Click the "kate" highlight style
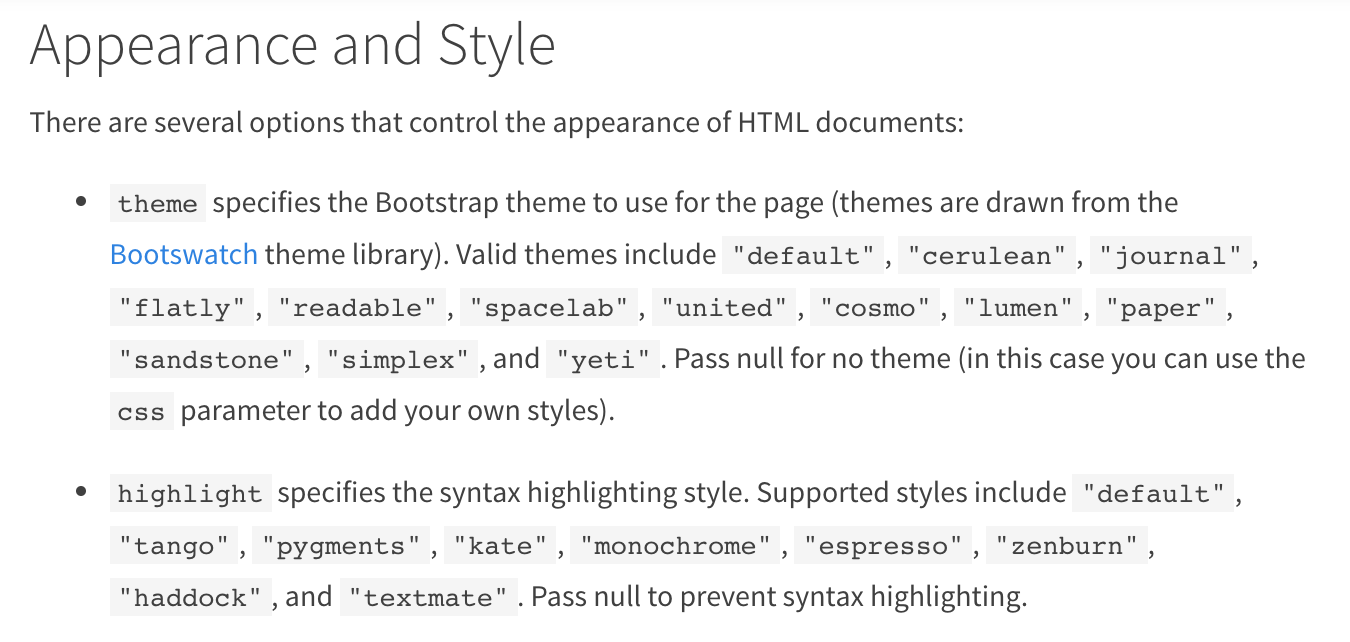 click(x=501, y=545)
